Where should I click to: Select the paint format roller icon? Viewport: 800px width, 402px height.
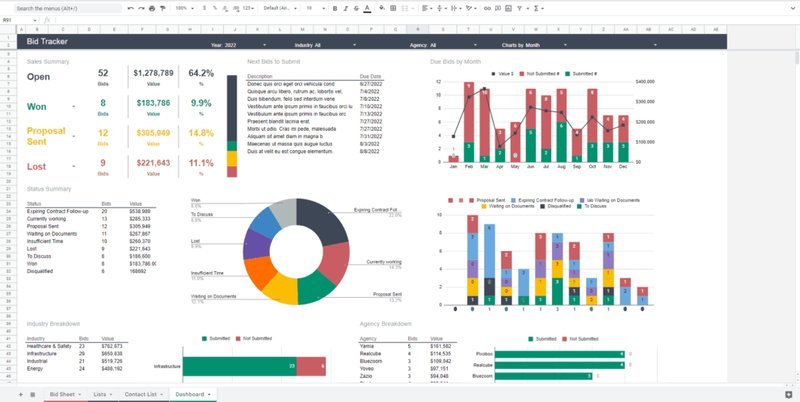[163, 8]
